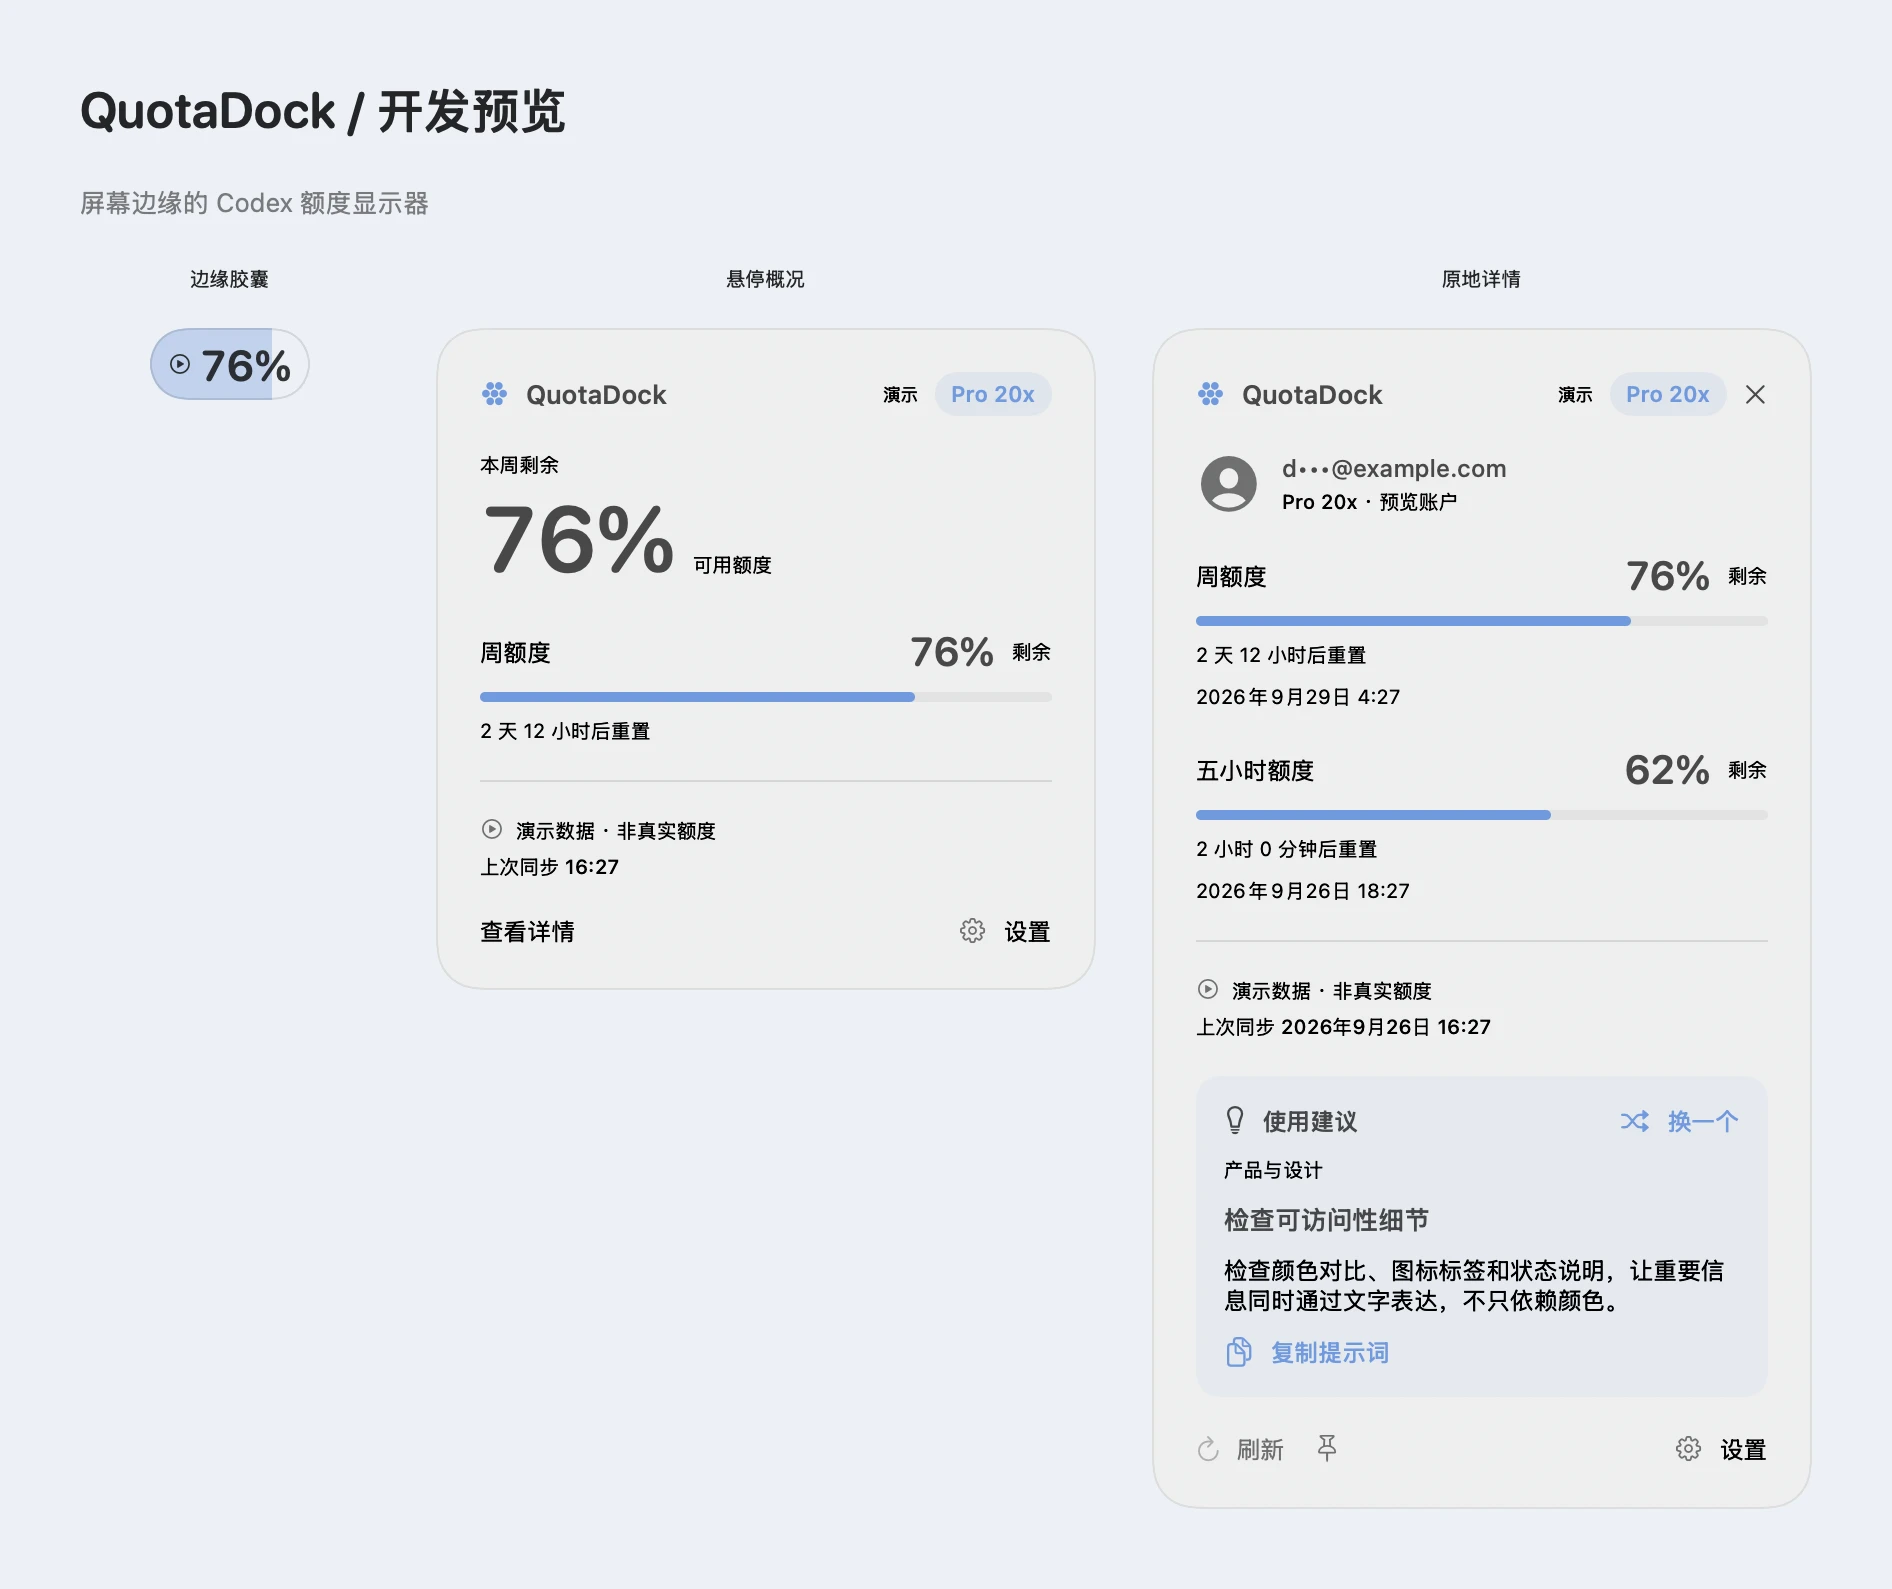Click the account avatar icon

click(x=1228, y=484)
